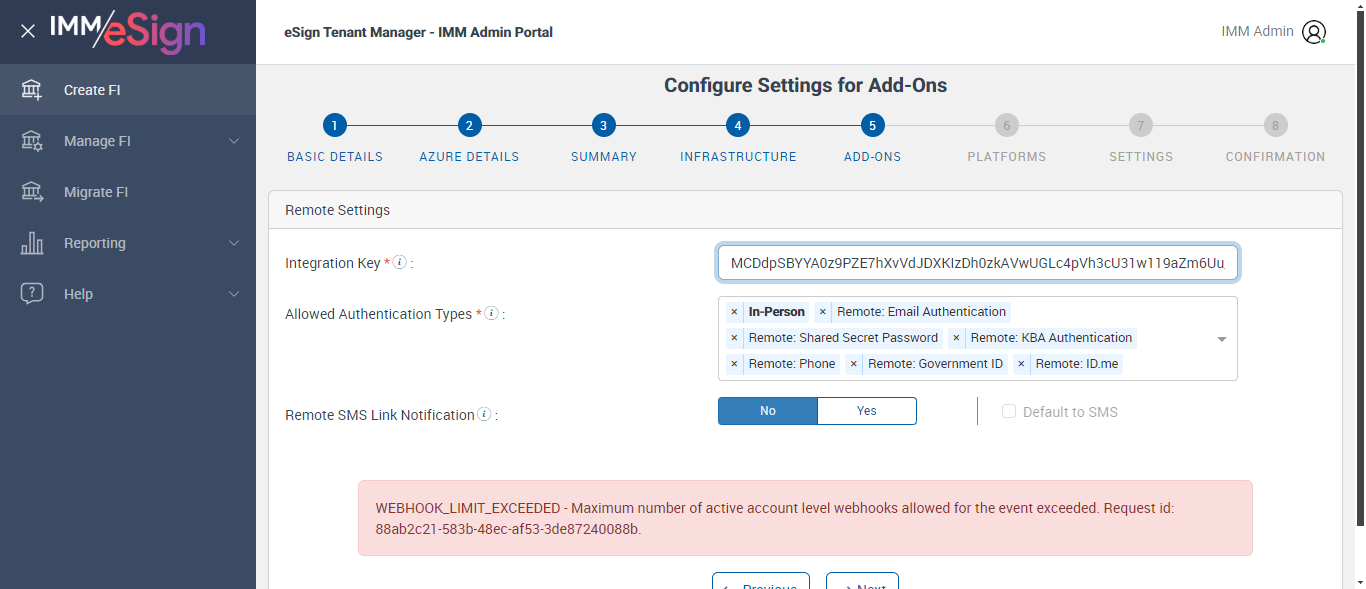
Task: Go to step 4 Infrastructure
Action: coord(737,126)
